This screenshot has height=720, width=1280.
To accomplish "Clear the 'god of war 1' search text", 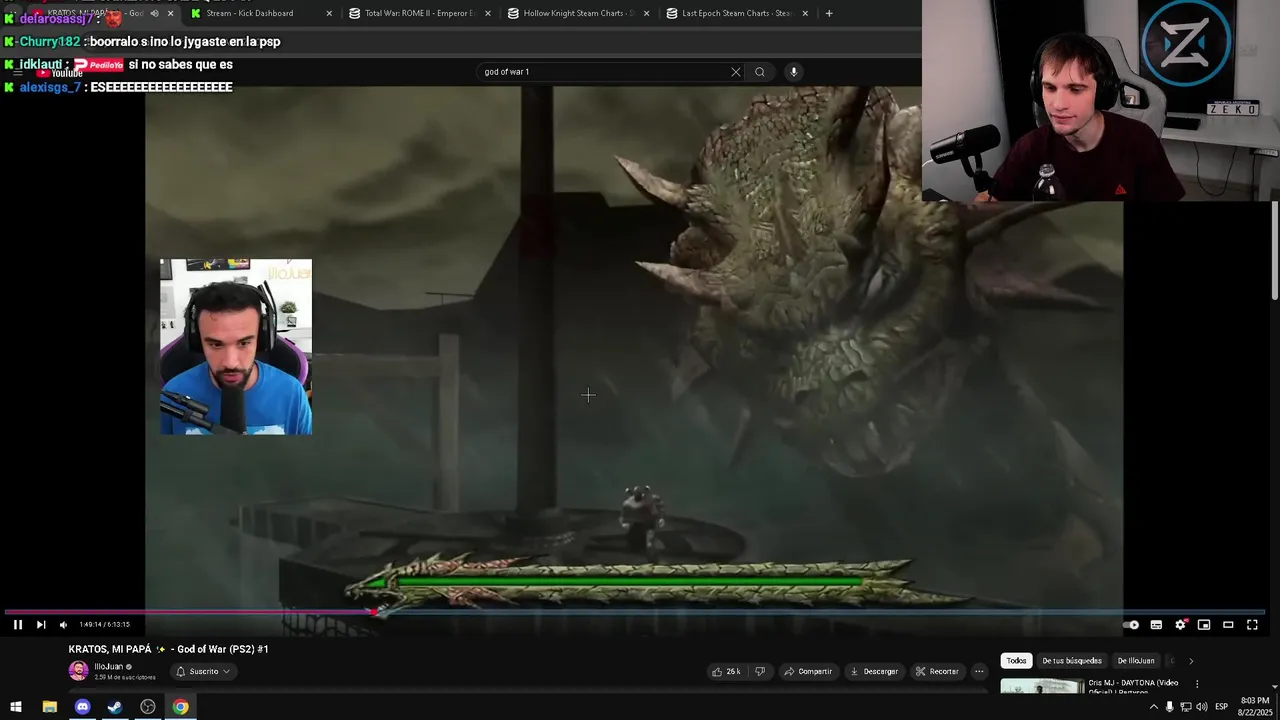I will (x=736, y=72).
